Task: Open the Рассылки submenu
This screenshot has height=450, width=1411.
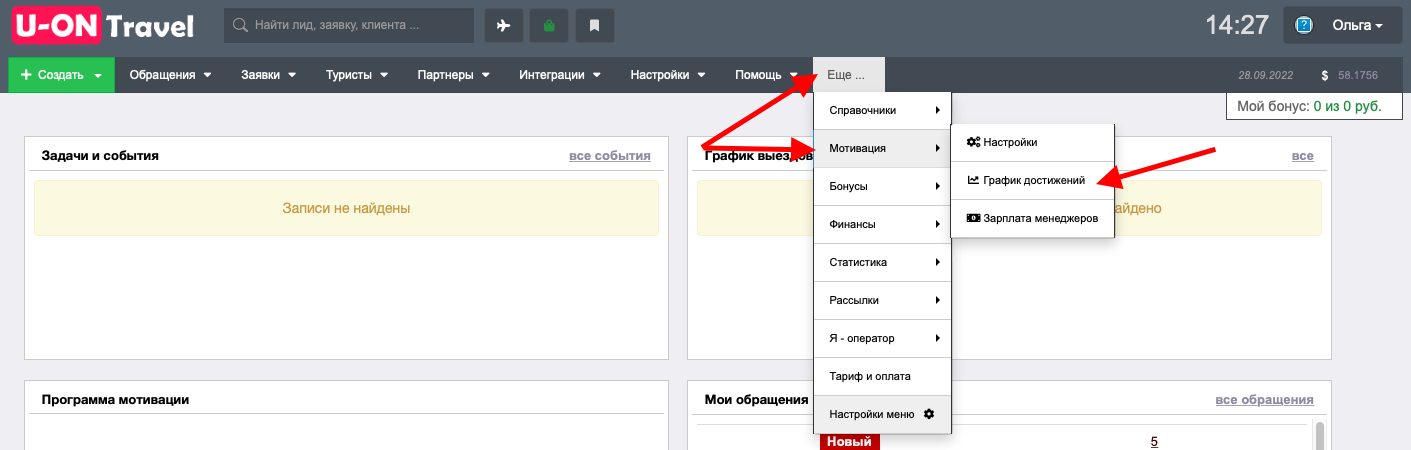Action: coord(882,300)
